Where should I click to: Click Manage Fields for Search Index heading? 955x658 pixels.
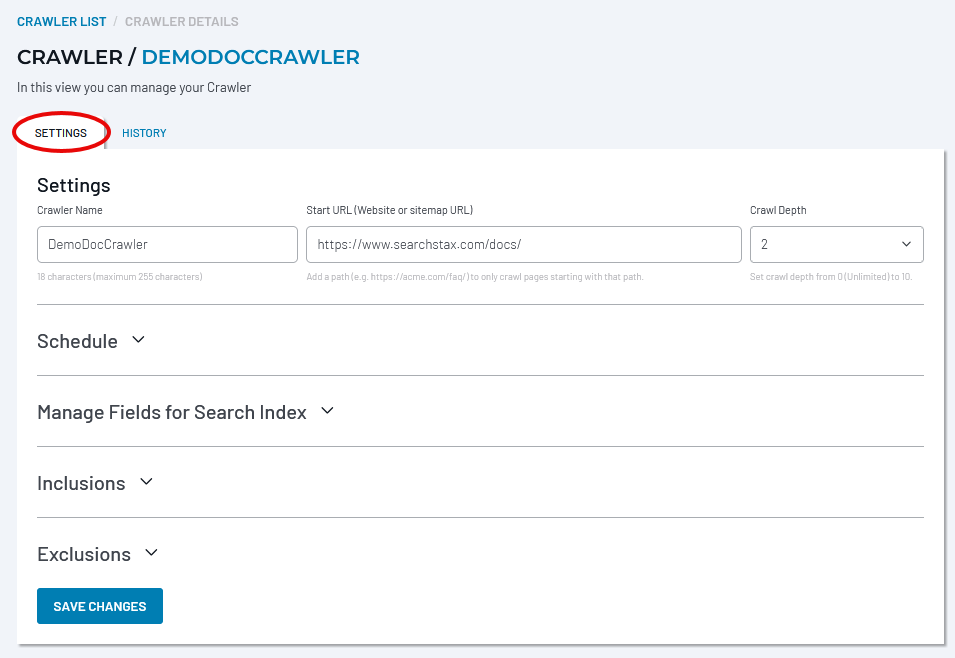click(172, 412)
